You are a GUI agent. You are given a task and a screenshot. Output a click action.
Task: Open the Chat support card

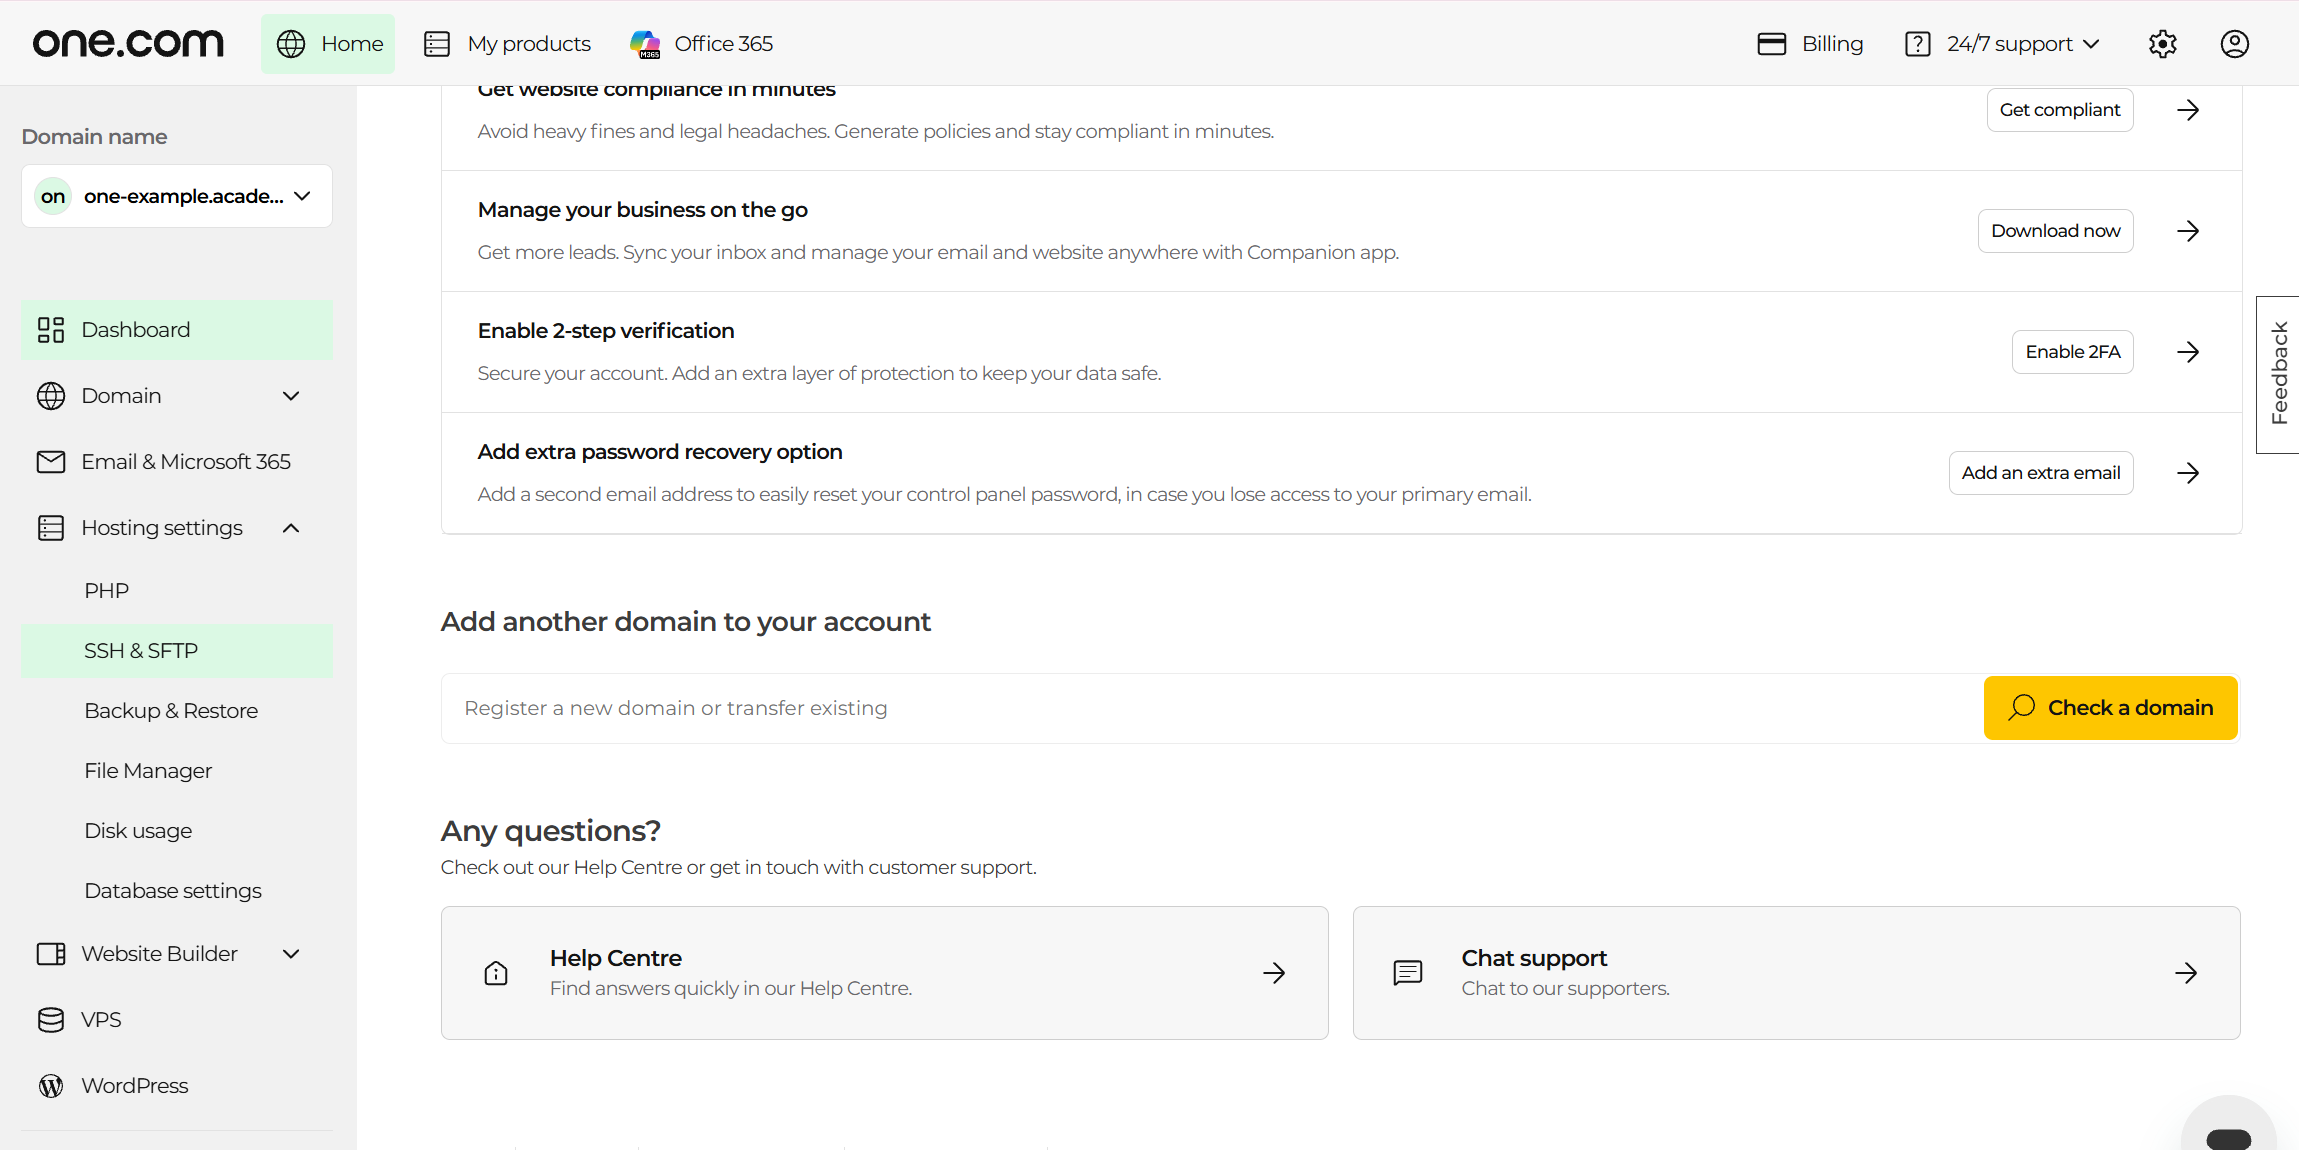coord(1796,973)
